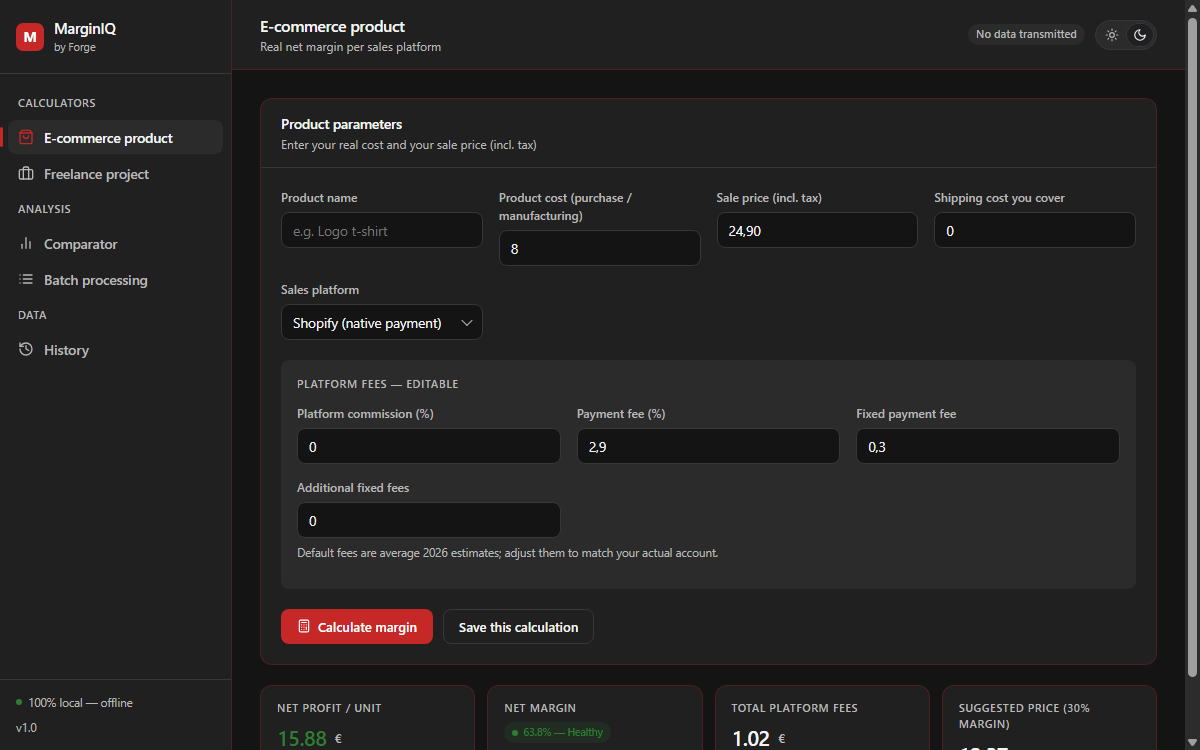Viewport: 1200px width, 750px height.
Task: Edit the Additional fixed fees field
Action: (429, 521)
